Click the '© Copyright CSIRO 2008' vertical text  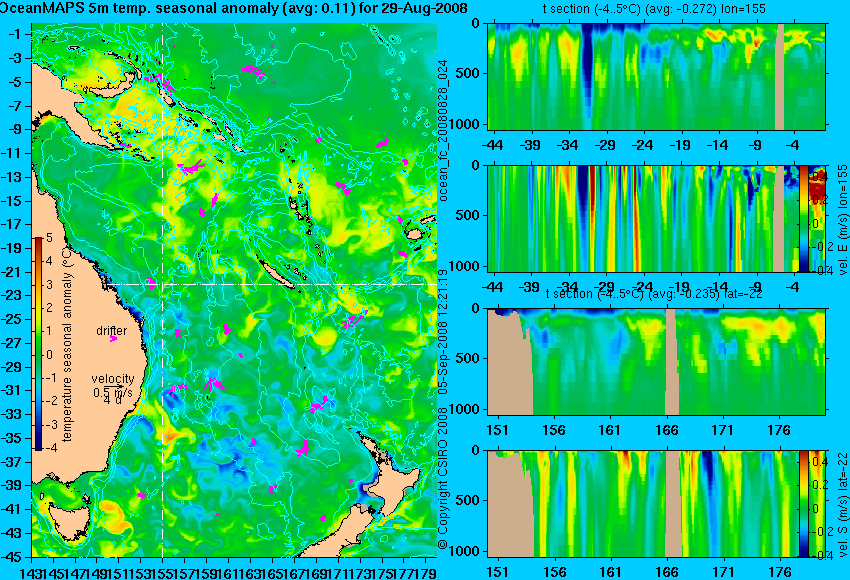coord(443,480)
